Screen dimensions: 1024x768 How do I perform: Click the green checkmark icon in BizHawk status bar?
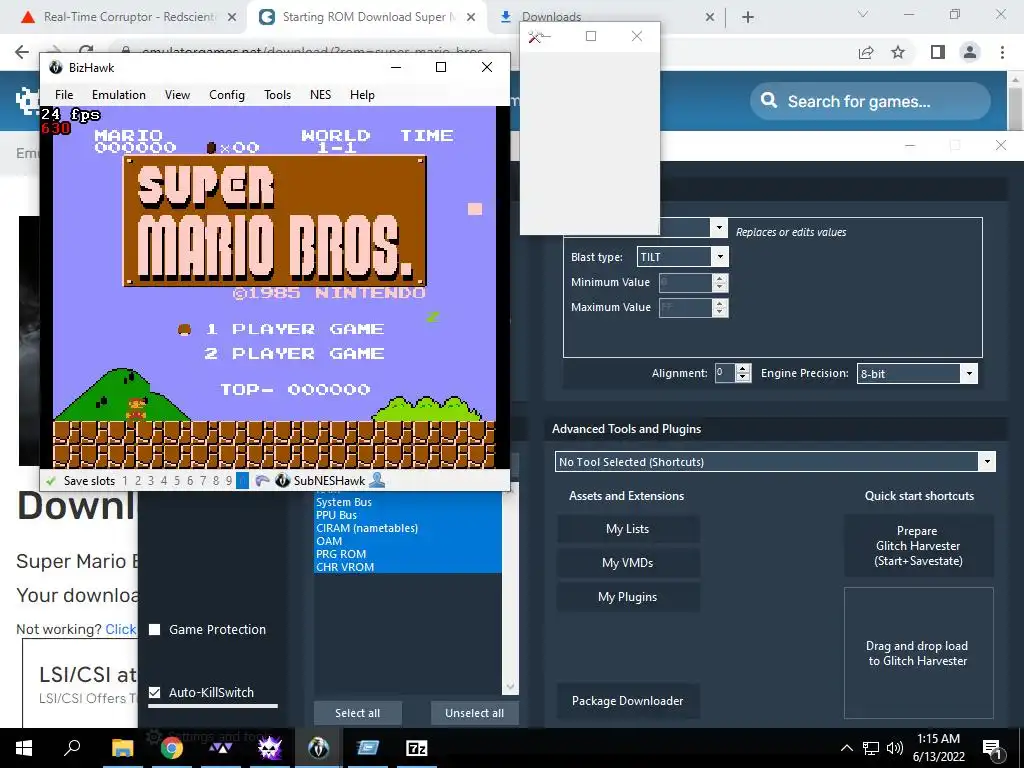50,481
